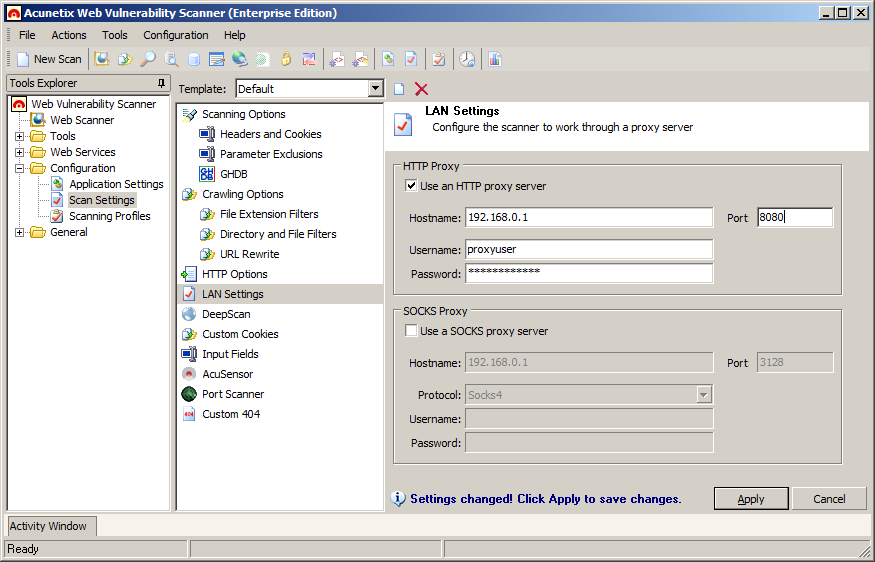Viewport: 875px width, 562px height.
Task: Click HTTP proxy Username field
Action: [x=589, y=249]
